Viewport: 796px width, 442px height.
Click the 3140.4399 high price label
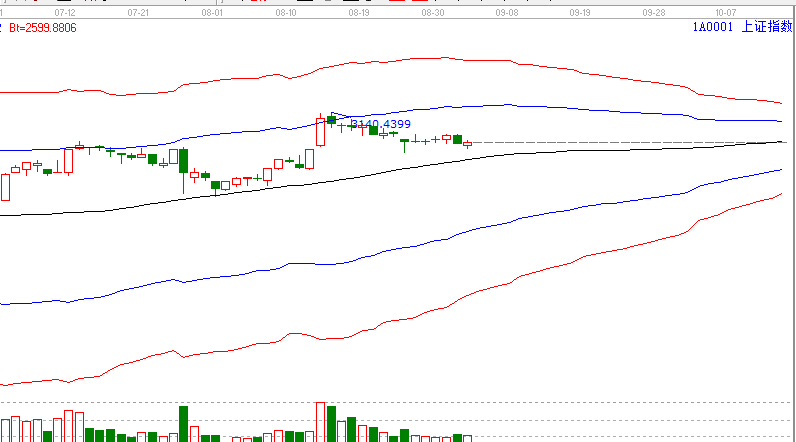pos(380,124)
